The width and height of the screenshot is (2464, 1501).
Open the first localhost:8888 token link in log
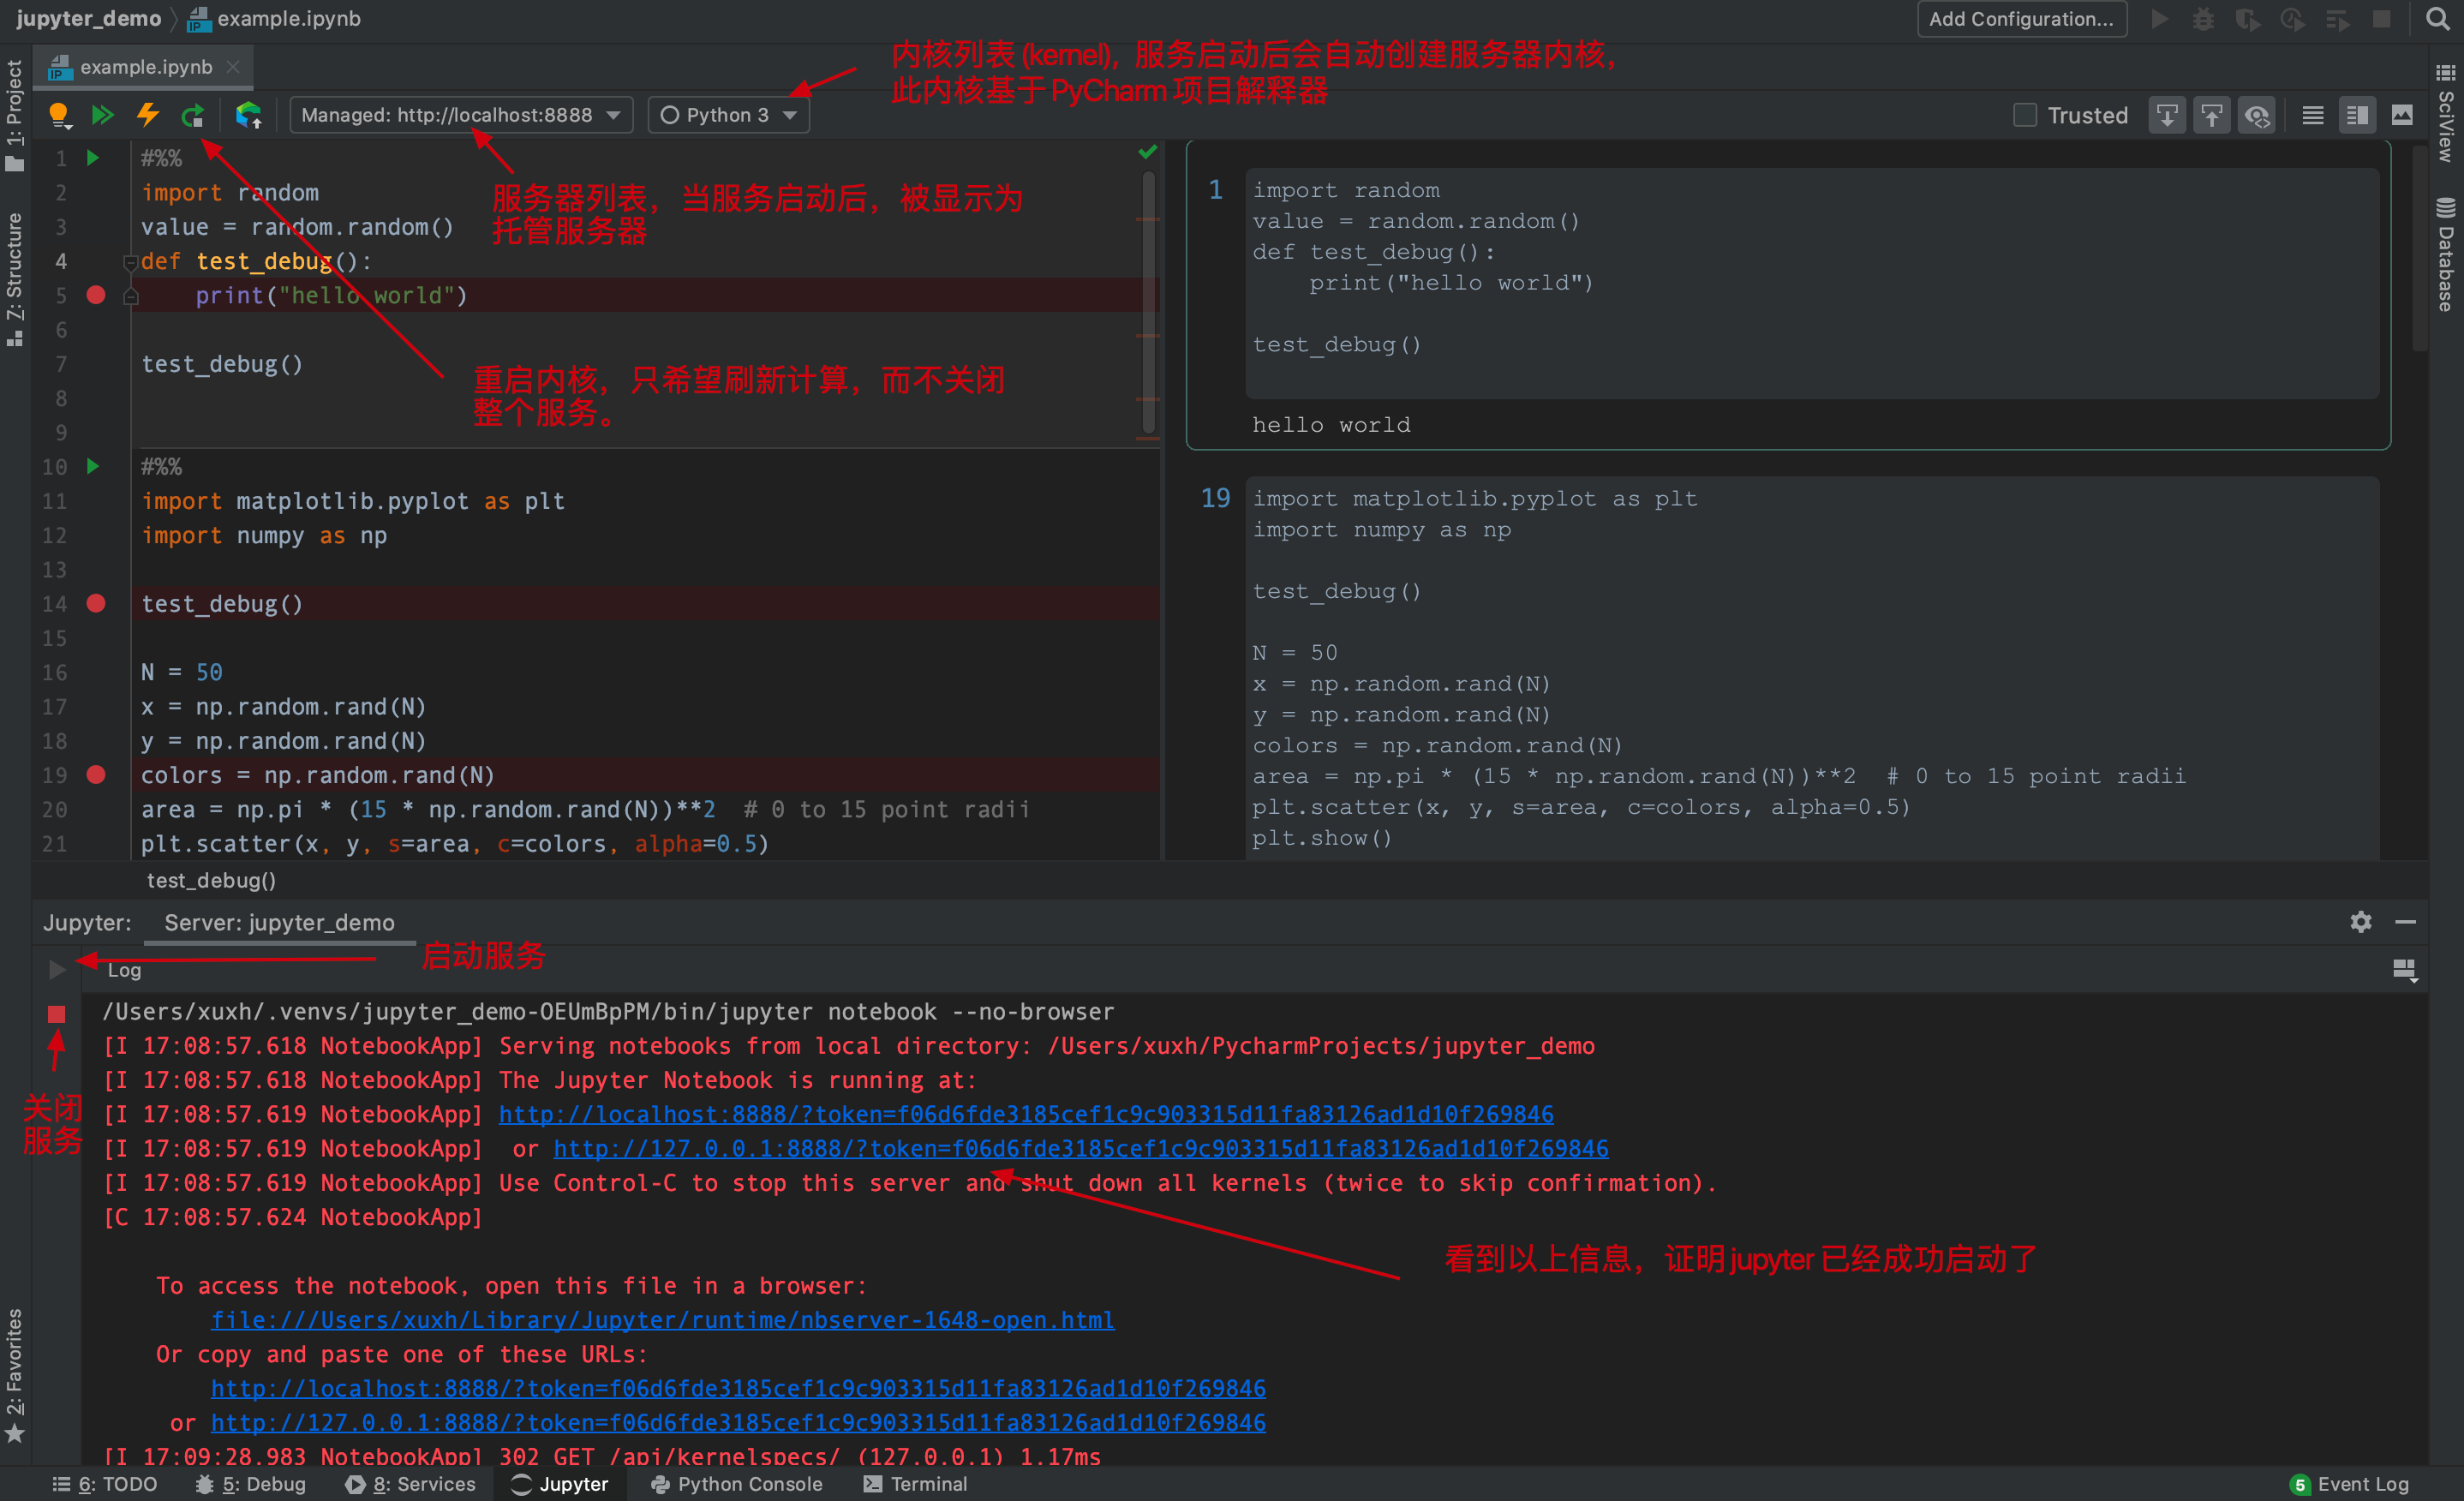tap(1026, 1114)
